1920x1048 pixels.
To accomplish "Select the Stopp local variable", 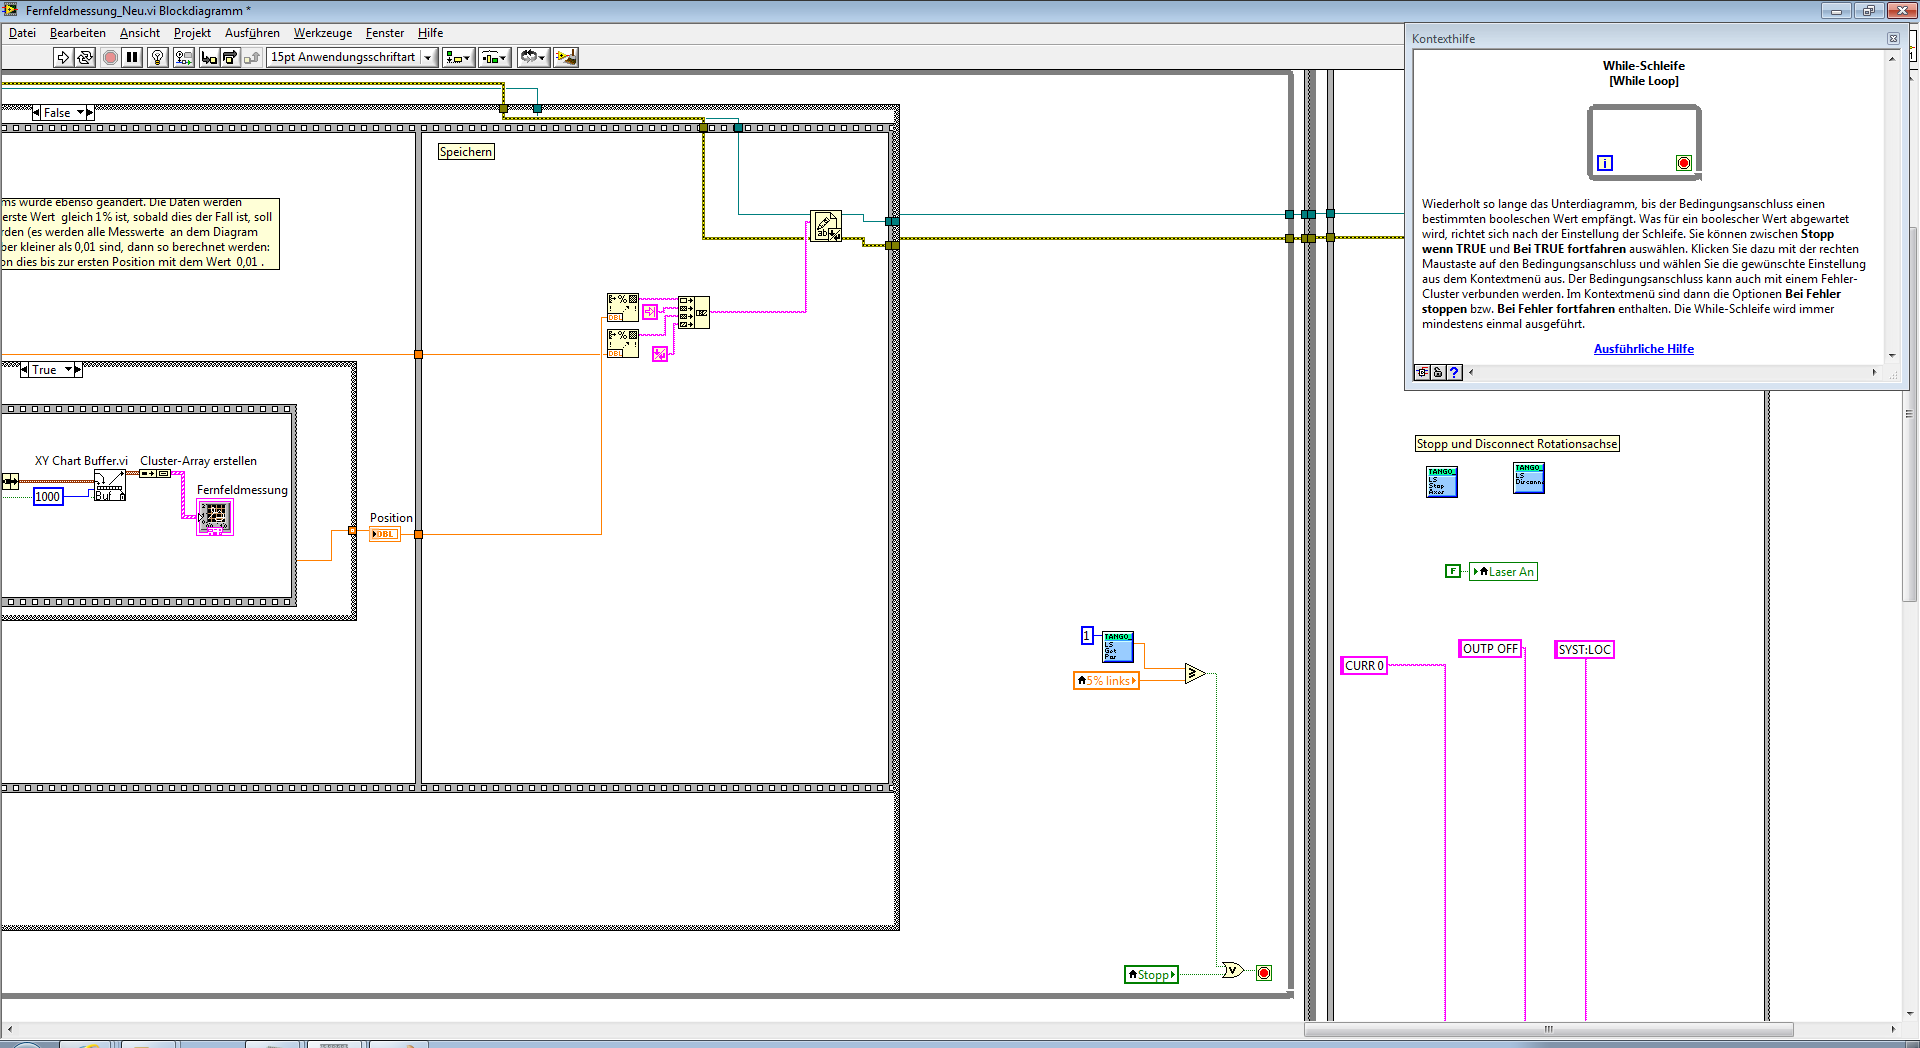I will tap(1151, 975).
